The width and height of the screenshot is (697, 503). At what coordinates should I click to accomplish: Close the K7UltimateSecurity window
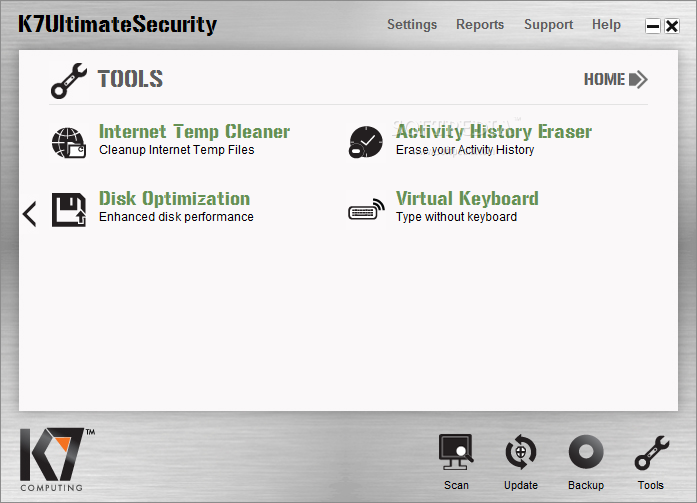pyautogui.click(x=672, y=26)
